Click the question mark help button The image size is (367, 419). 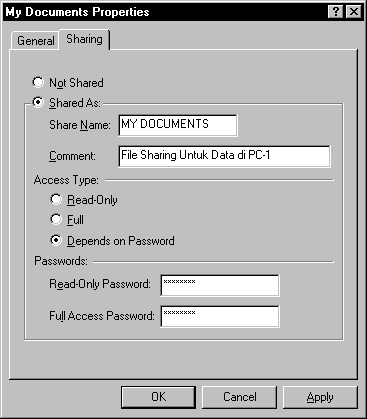click(x=336, y=12)
